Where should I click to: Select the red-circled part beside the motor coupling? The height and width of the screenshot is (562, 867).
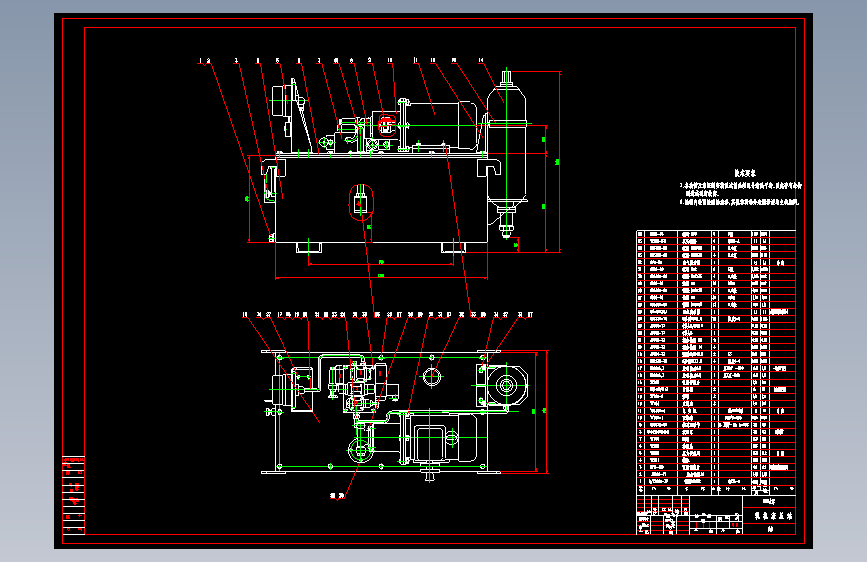pyautogui.click(x=387, y=124)
